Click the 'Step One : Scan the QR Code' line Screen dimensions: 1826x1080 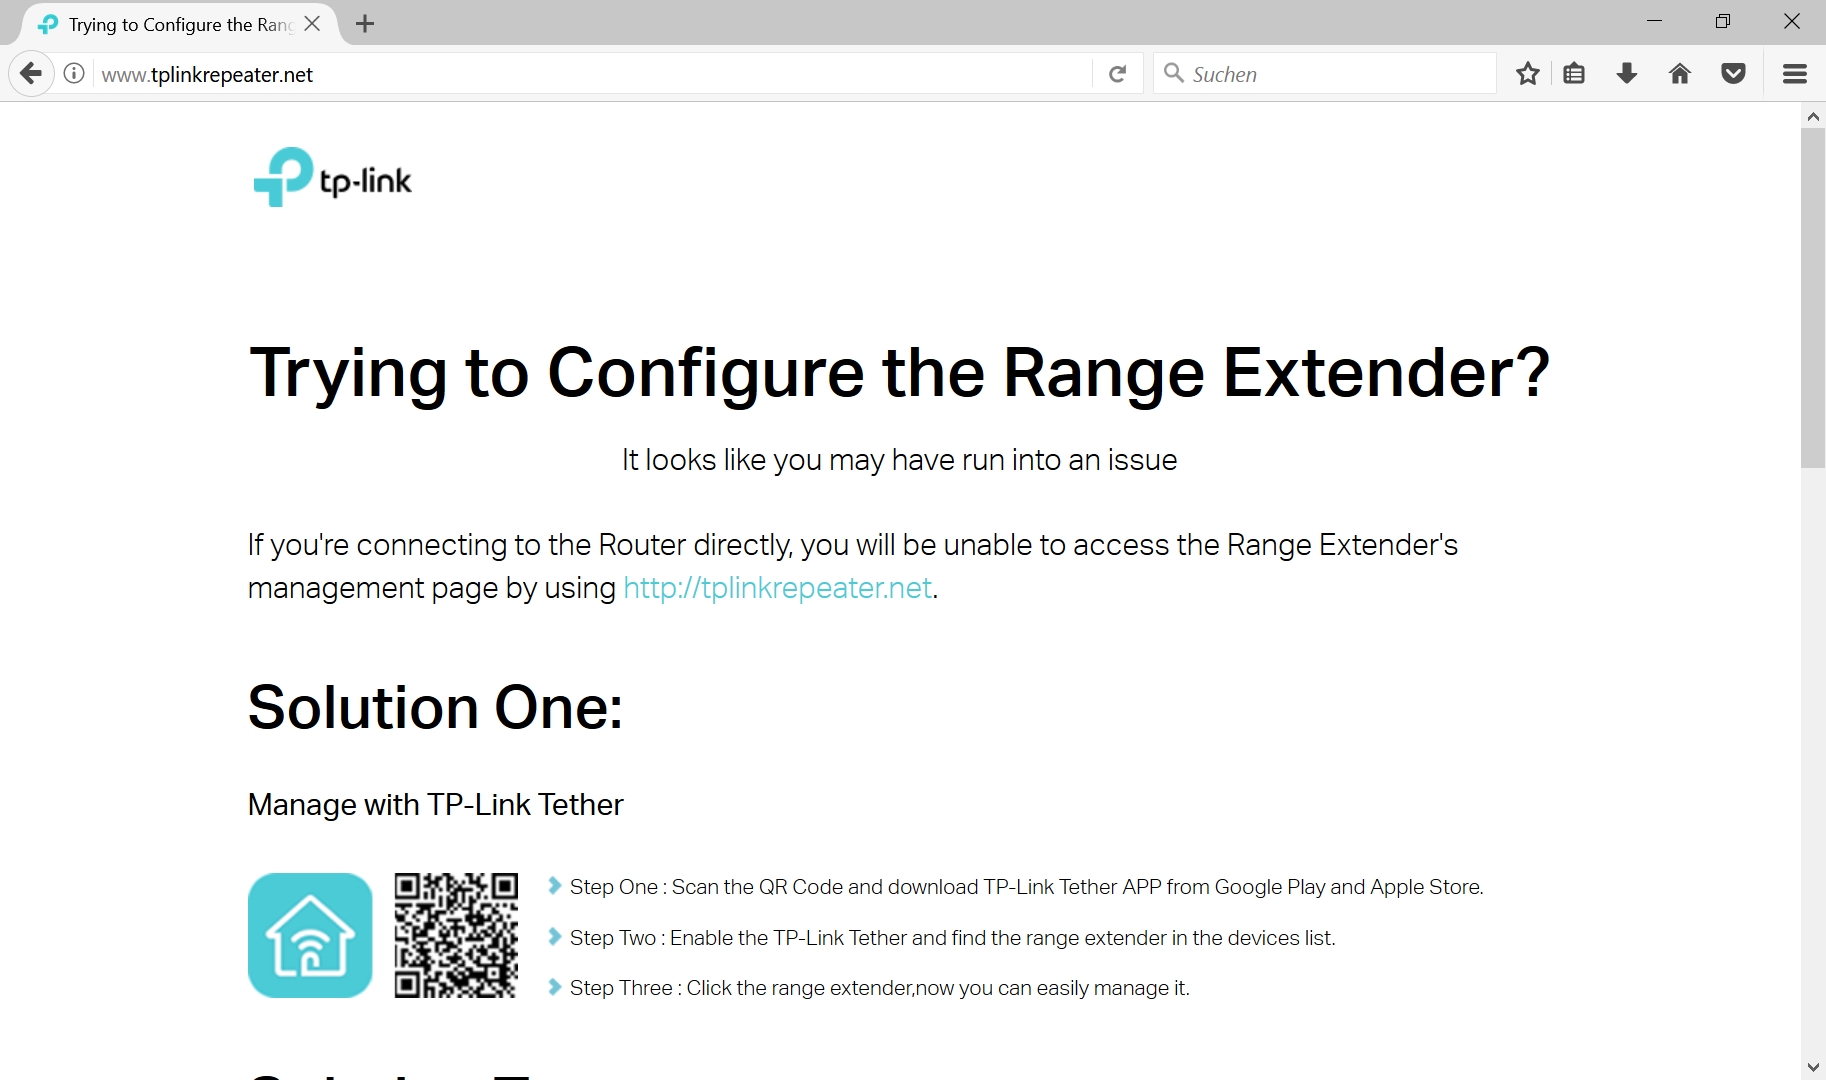(1026, 887)
